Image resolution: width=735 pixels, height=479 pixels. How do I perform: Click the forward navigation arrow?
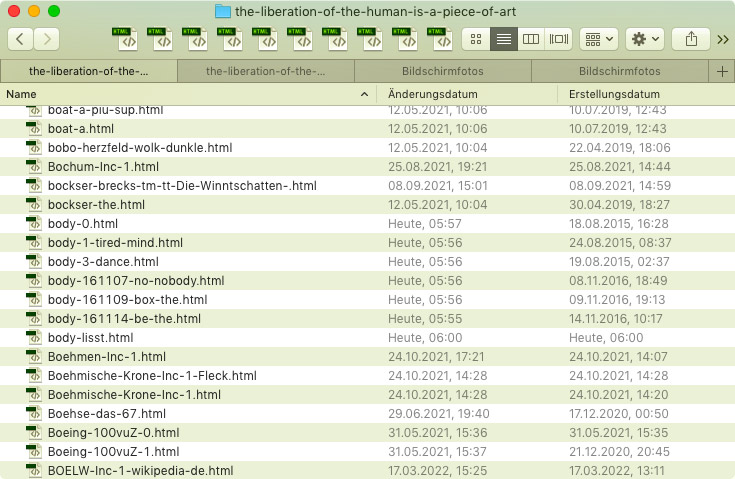[46, 39]
